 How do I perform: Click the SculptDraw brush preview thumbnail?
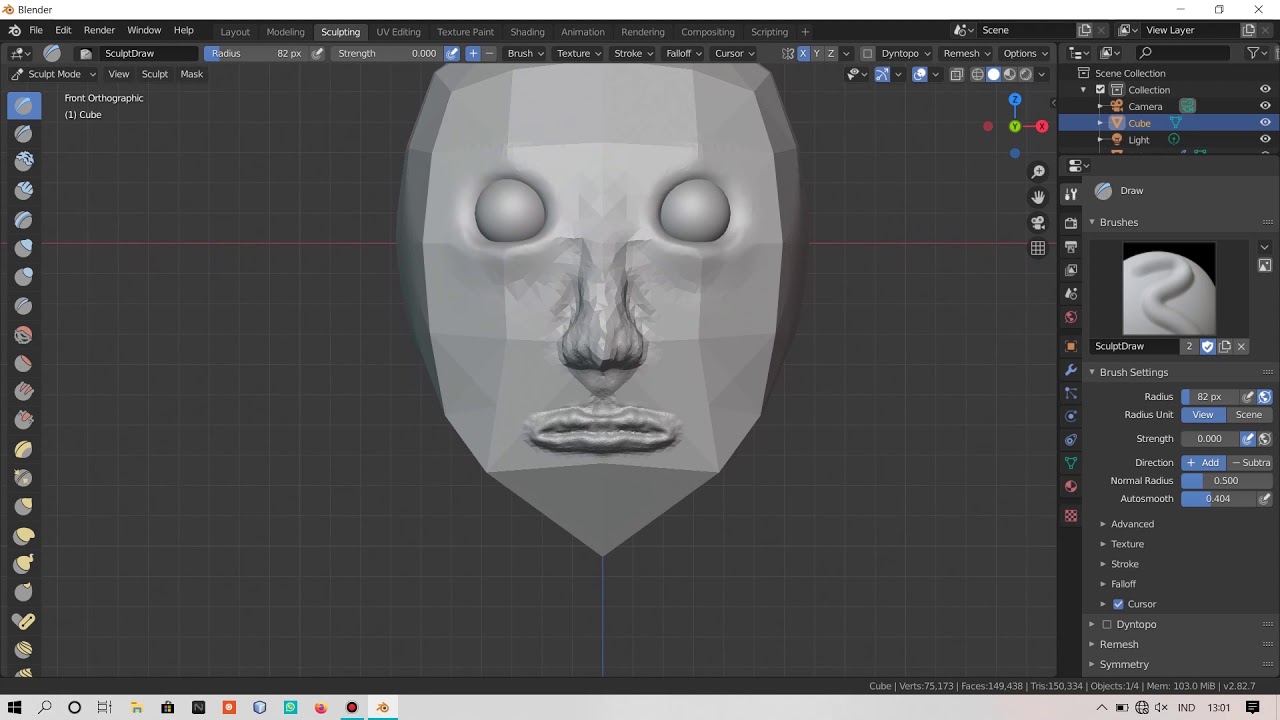pos(1169,288)
